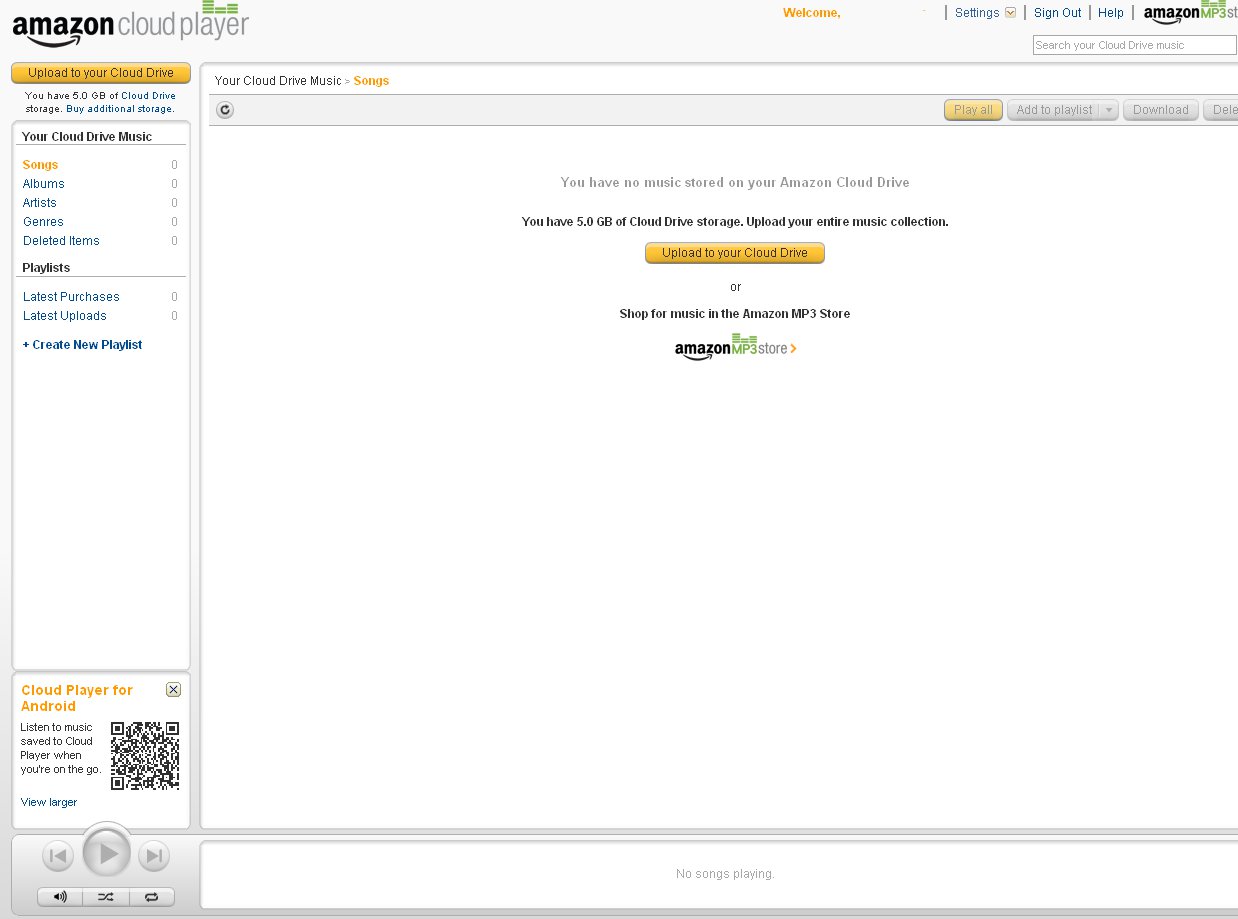Select Songs in the sidebar

40,165
